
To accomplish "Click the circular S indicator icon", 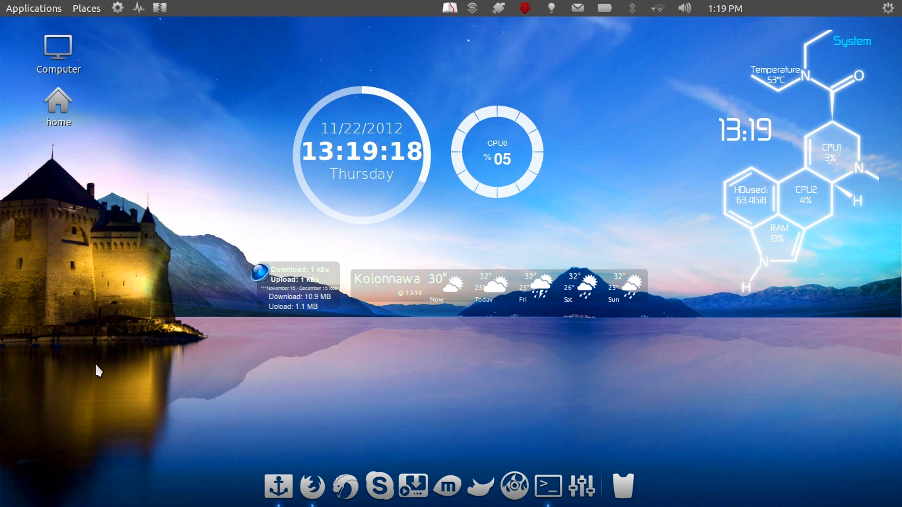I will tap(472, 8).
